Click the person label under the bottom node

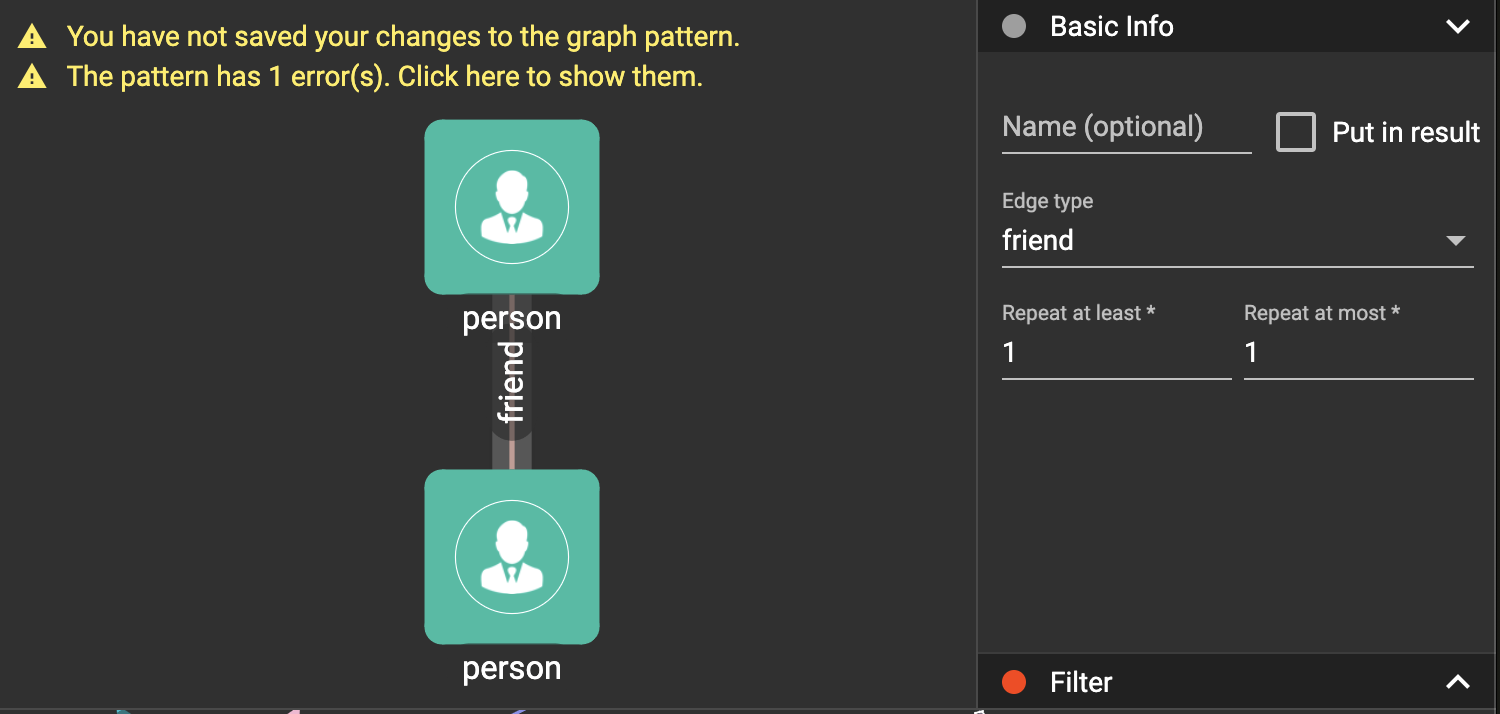click(x=511, y=668)
